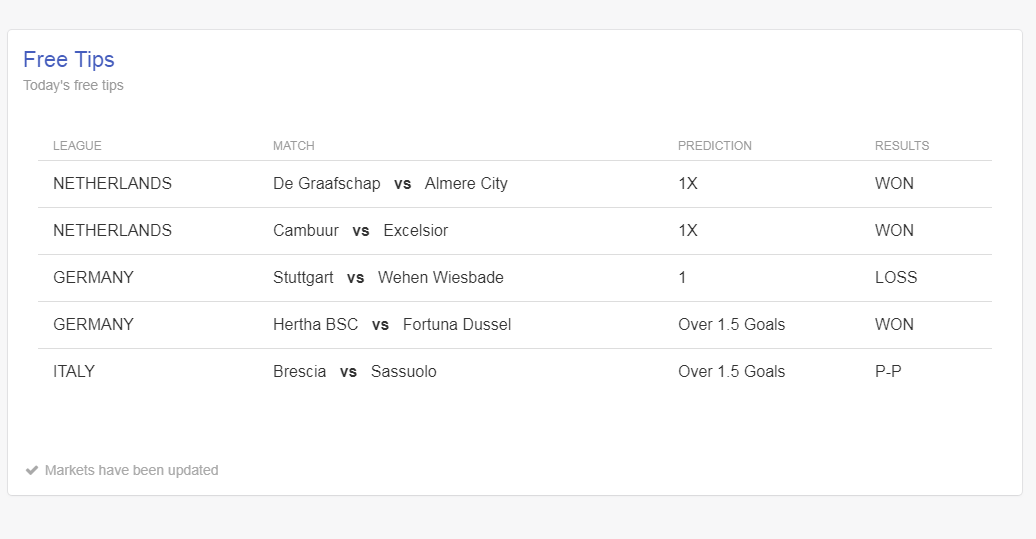Click the Brescia team name
Screen dimensions: 1036x539
299,371
